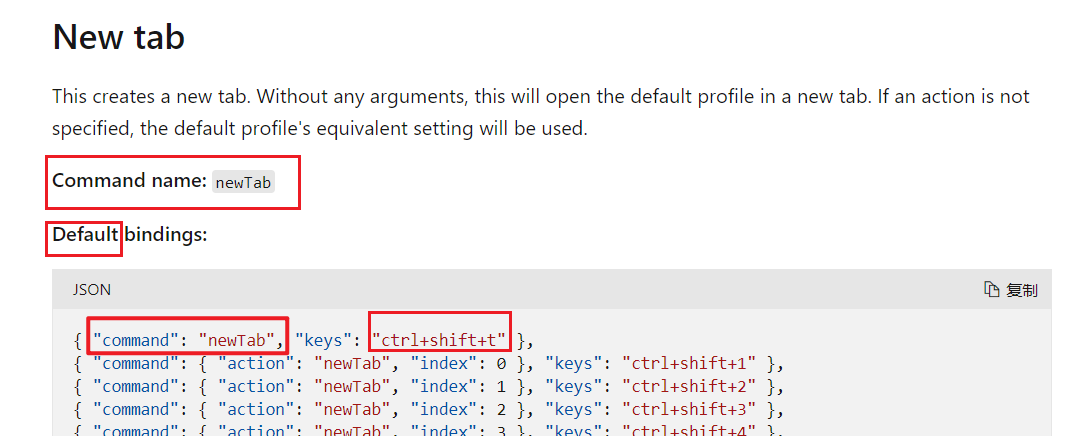Click the "Default bindings:" label
The height and width of the screenshot is (436, 1080).
(129, 235)
